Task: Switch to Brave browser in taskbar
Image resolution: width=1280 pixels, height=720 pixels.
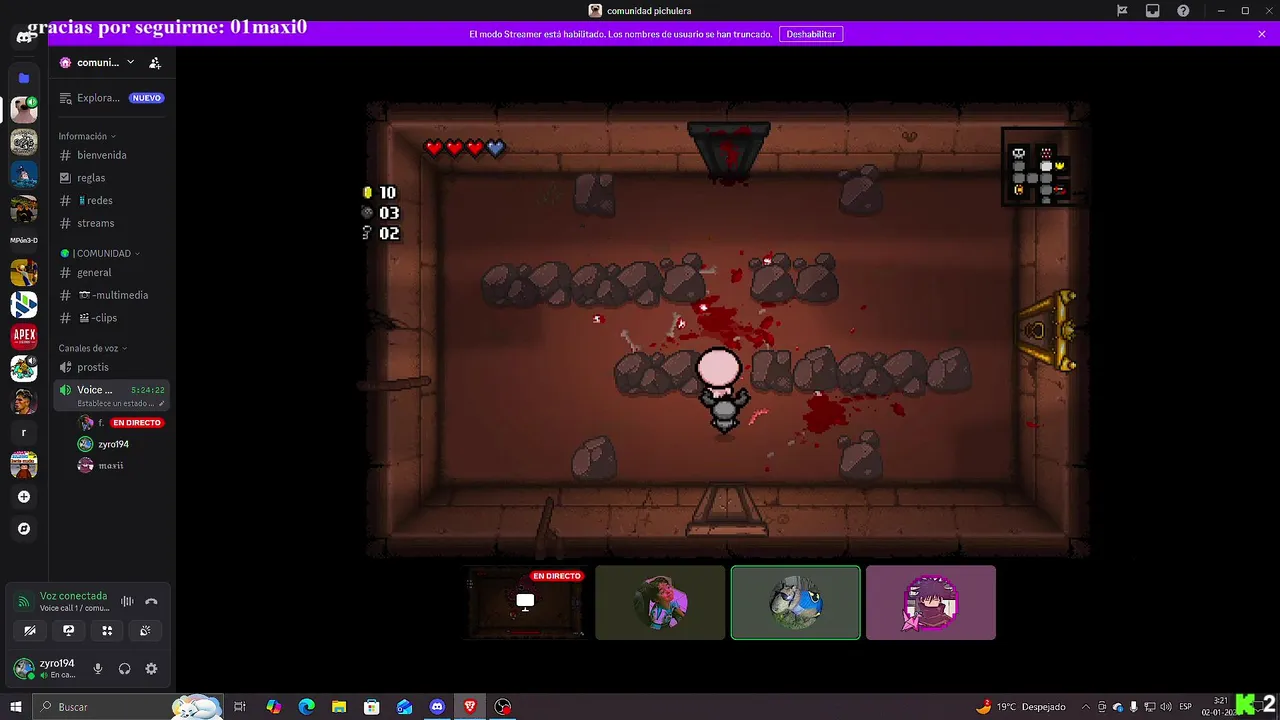Action: [470, 707]
